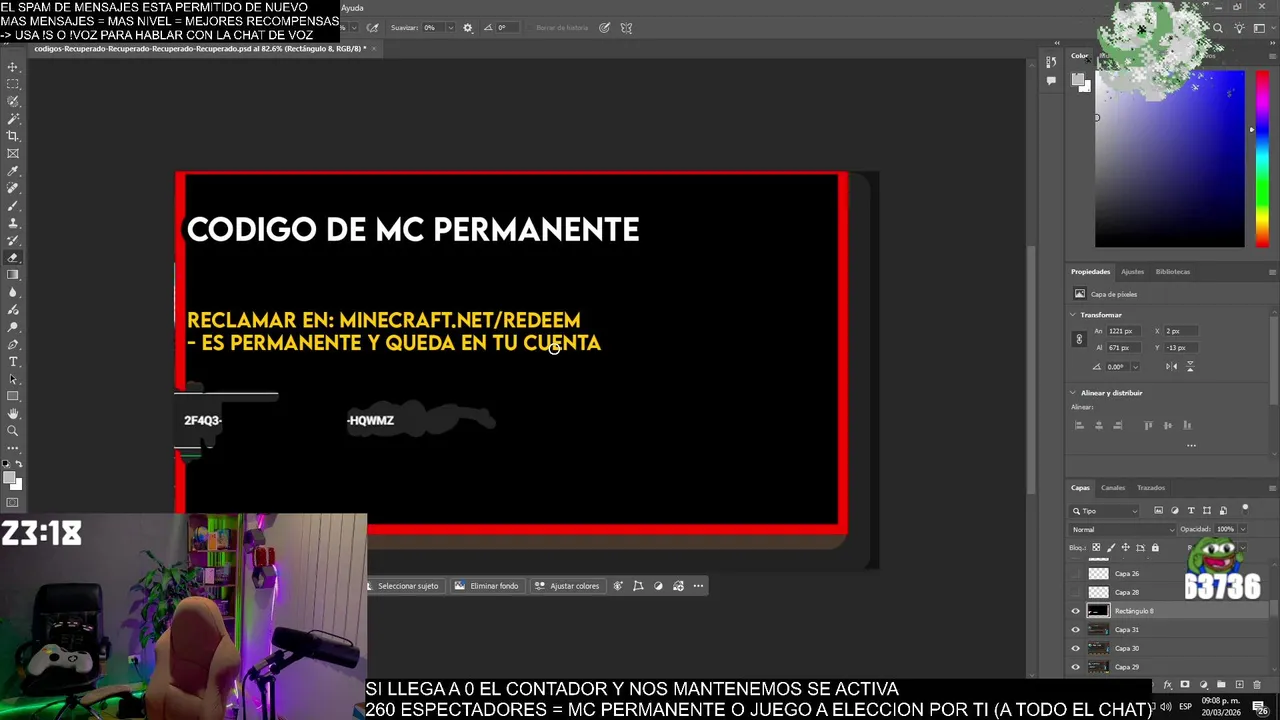This screenshot has height=720, width=1280.
Task: Hide the Capa 29 layer
Action: point(1076,667)
